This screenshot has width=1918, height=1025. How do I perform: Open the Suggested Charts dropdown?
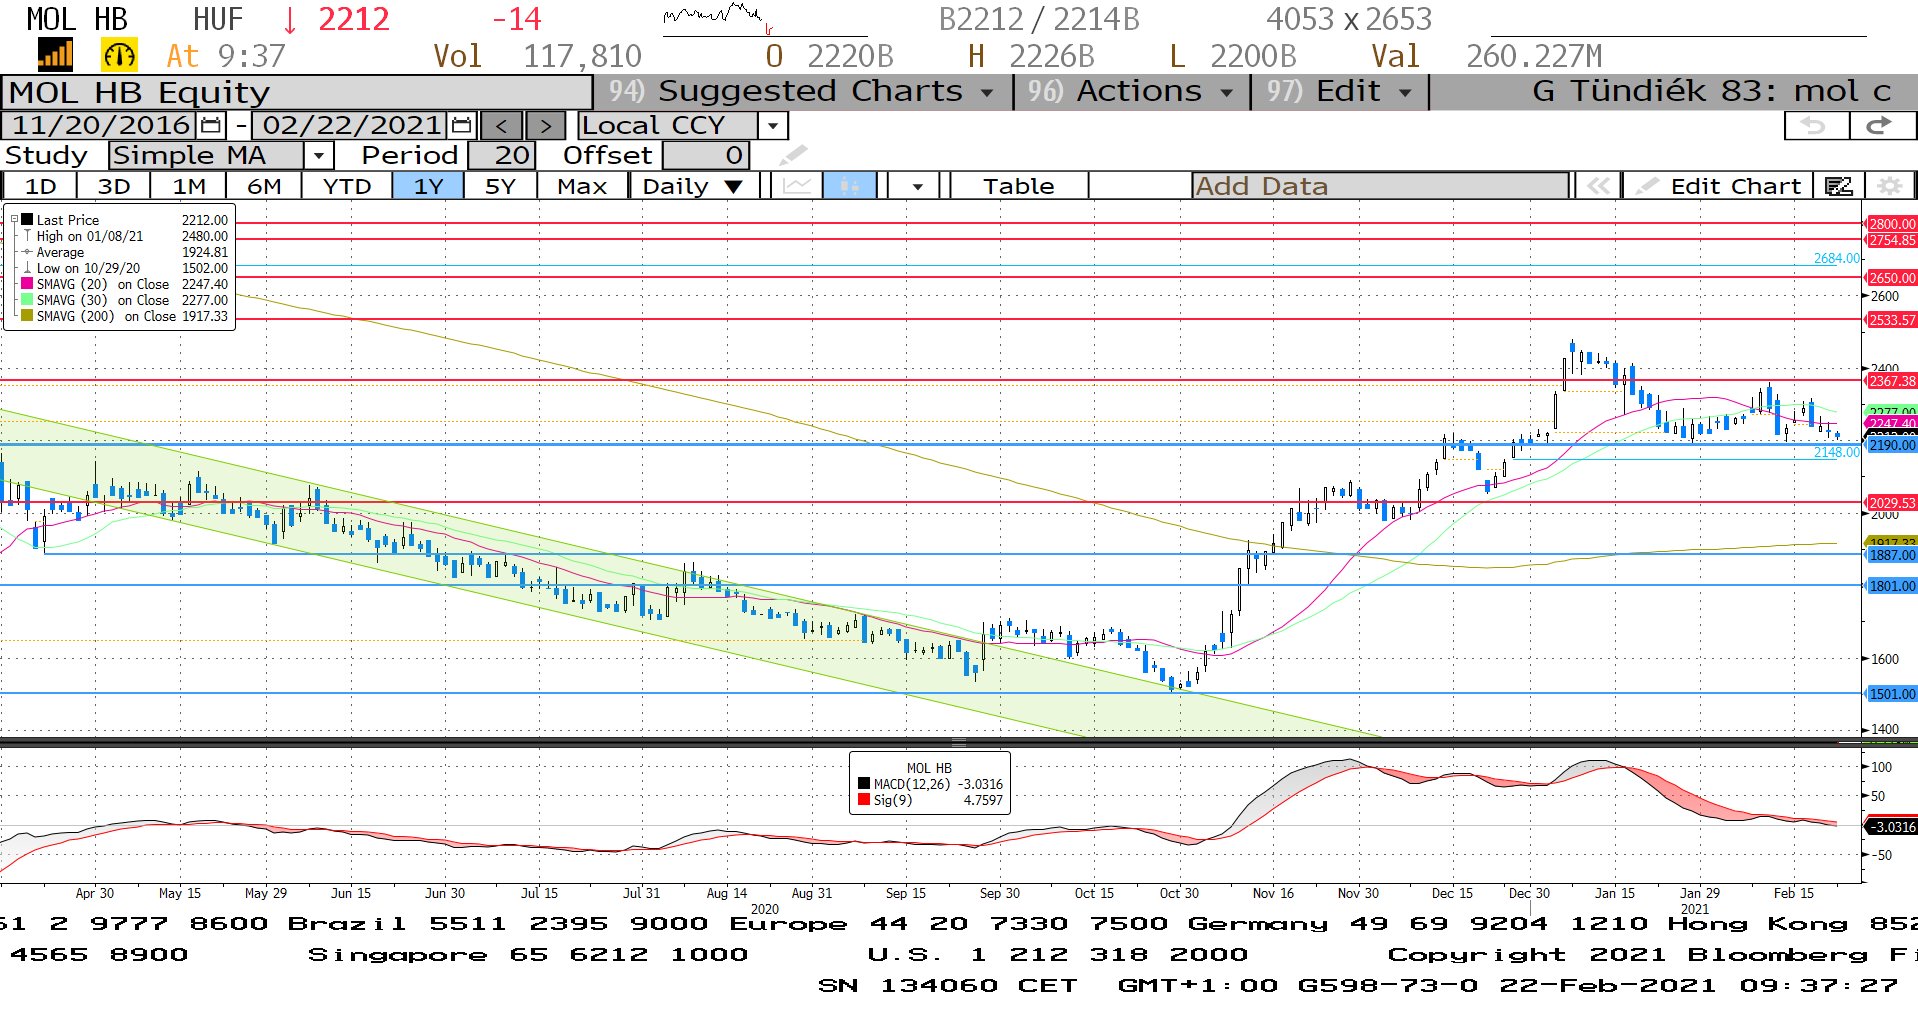[x=803, y=92]
